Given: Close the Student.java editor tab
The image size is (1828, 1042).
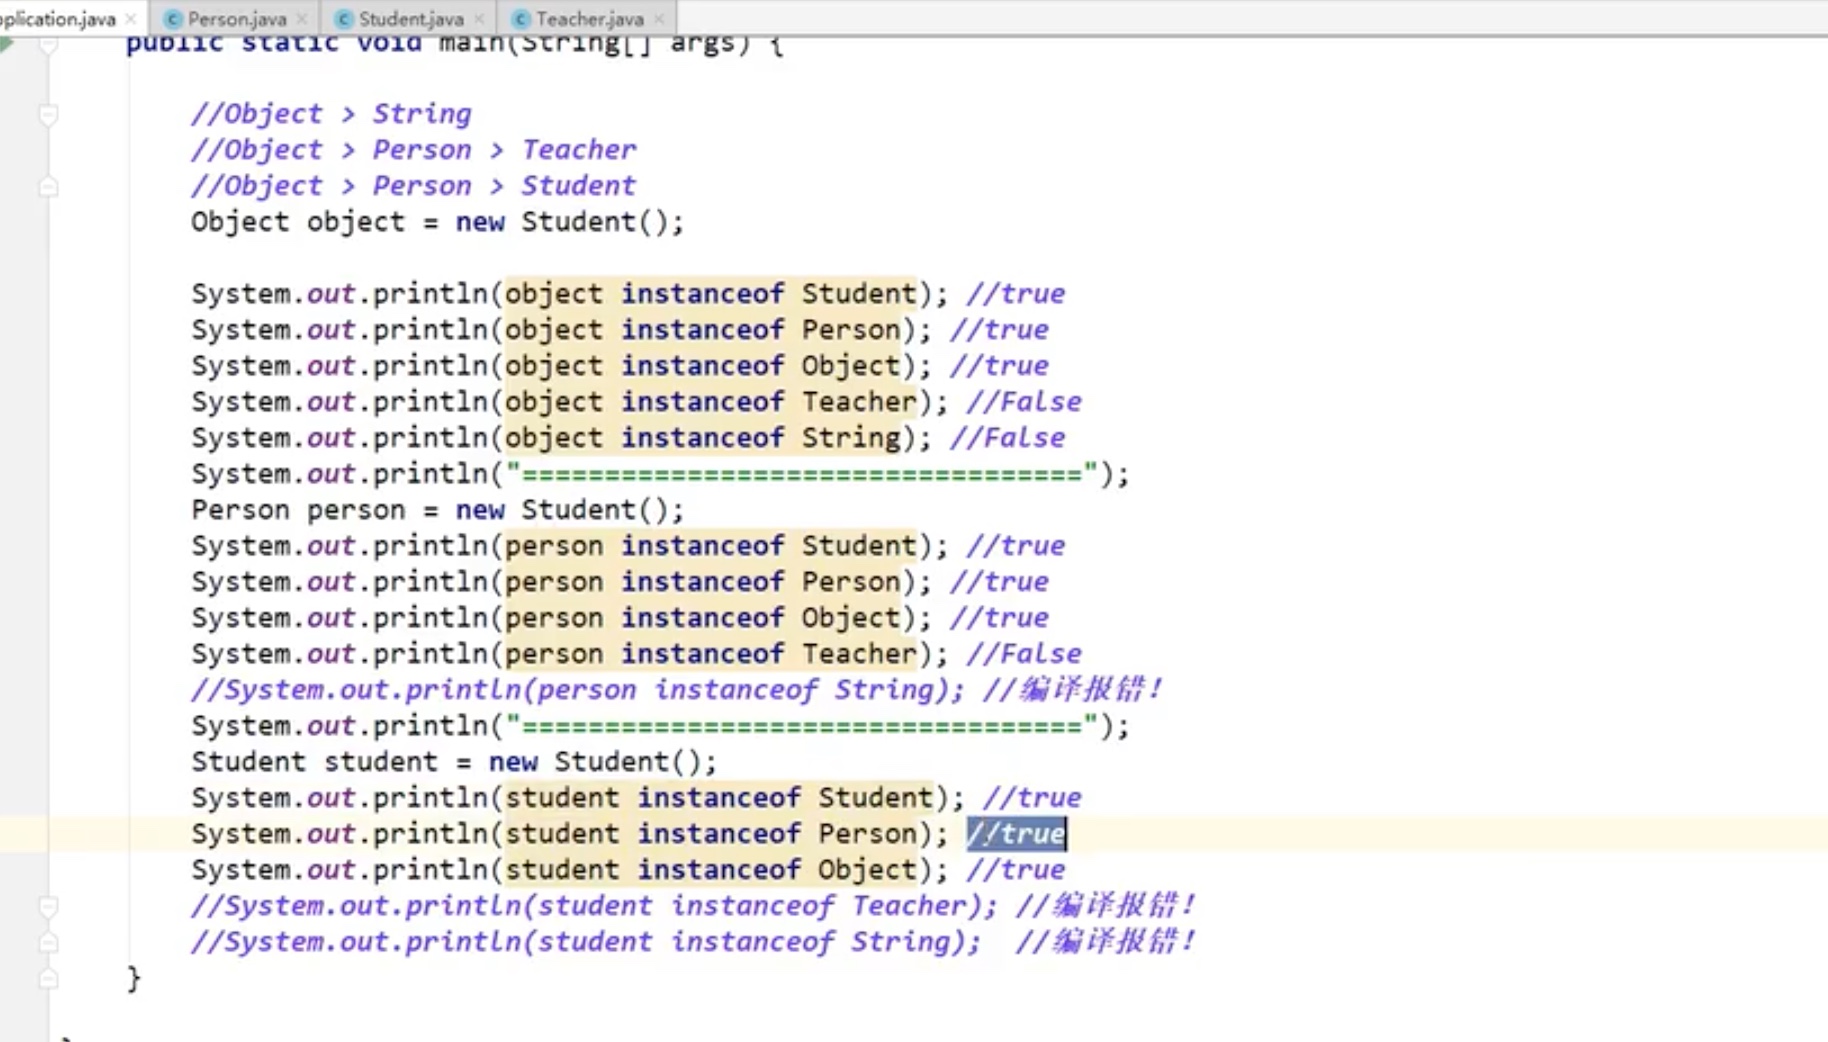Looking at the screenshot, I should coord(479,19).
